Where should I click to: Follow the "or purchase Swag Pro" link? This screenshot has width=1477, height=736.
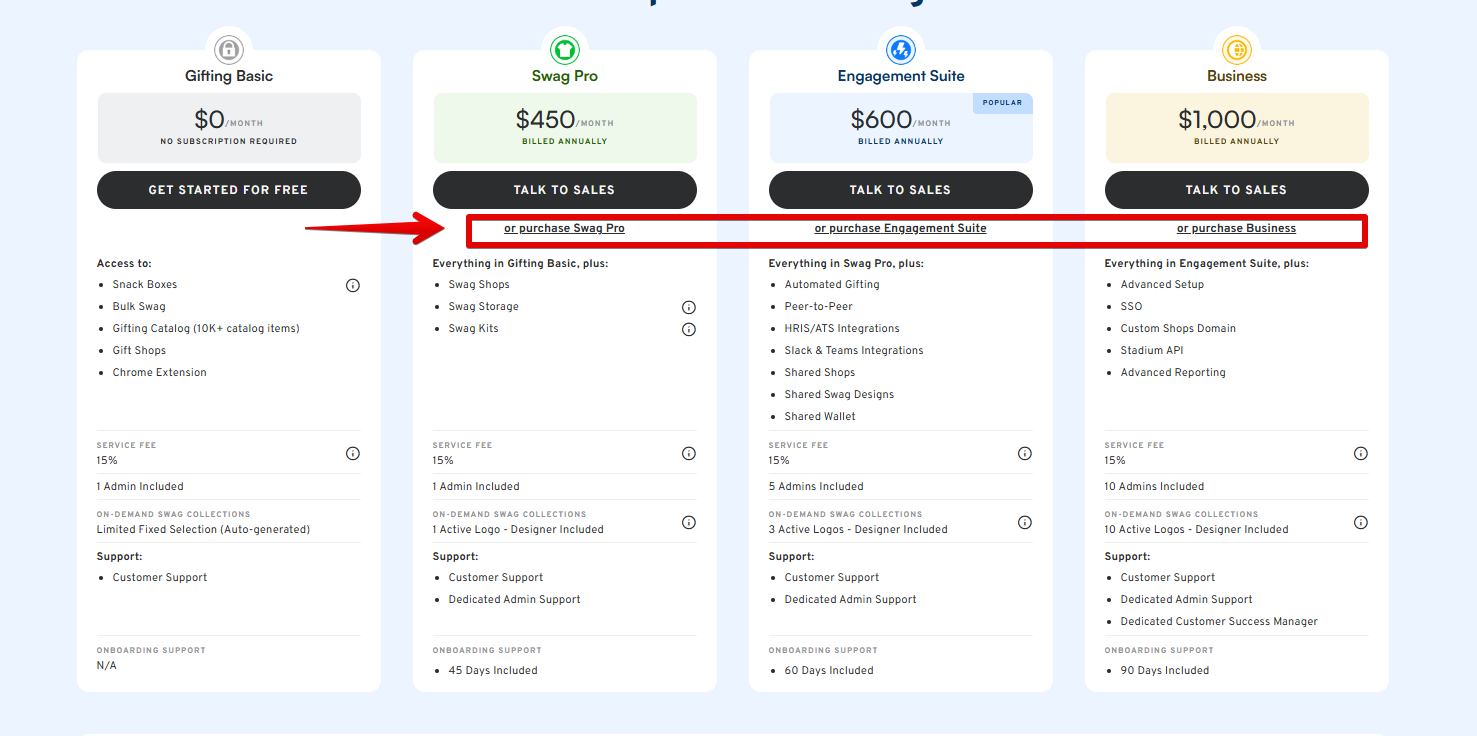(564, 228)
